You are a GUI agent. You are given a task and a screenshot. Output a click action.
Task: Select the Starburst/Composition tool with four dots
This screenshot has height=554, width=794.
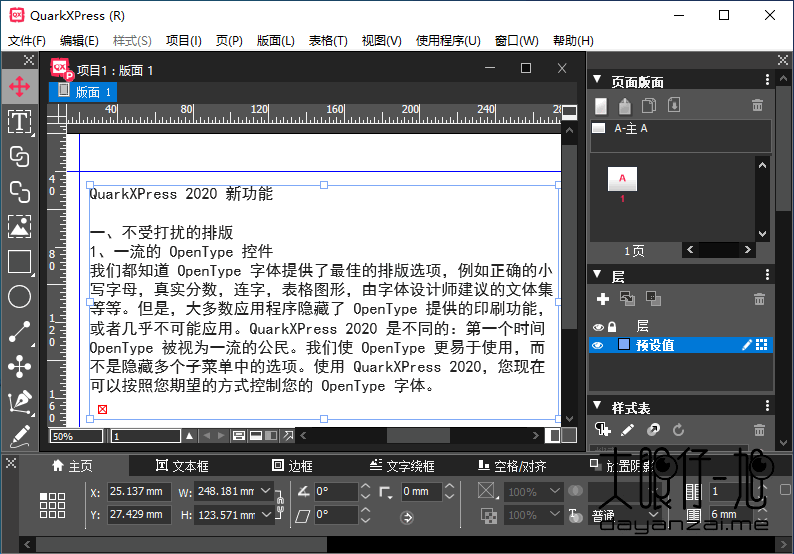click(19, 366)
